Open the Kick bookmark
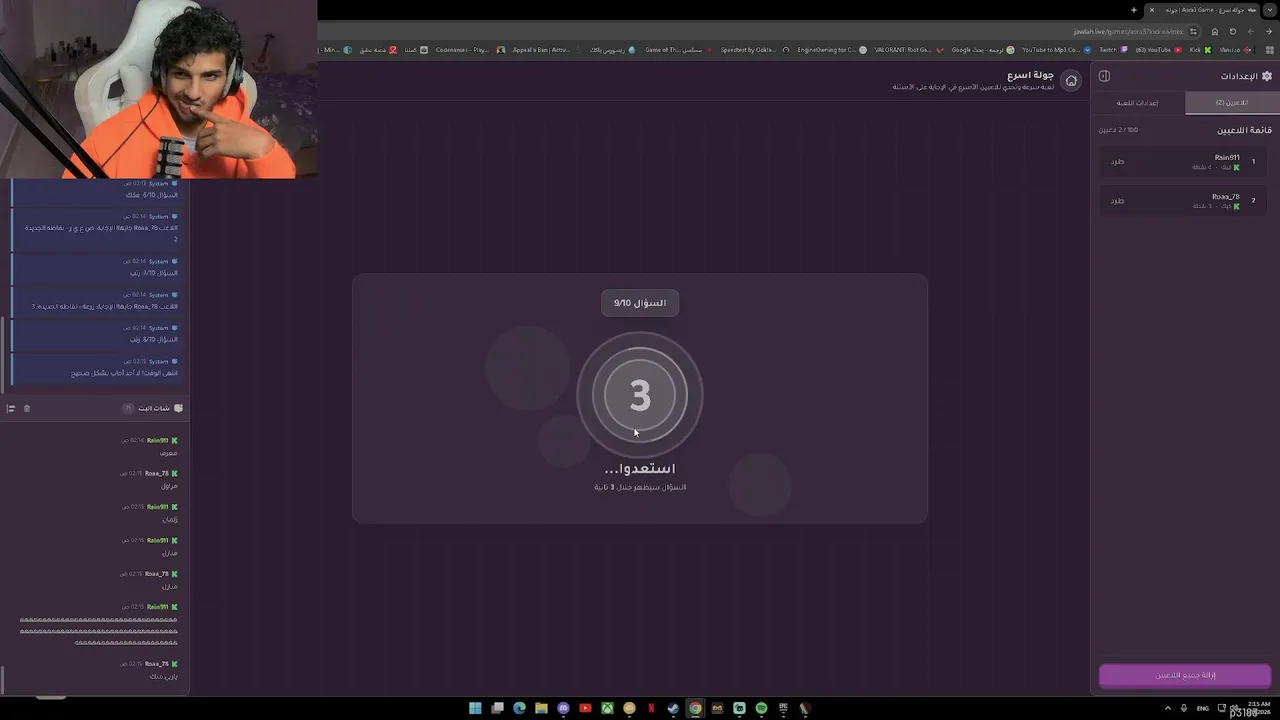This screenshot has width=1280, height=720. [x=1200, y=50]
